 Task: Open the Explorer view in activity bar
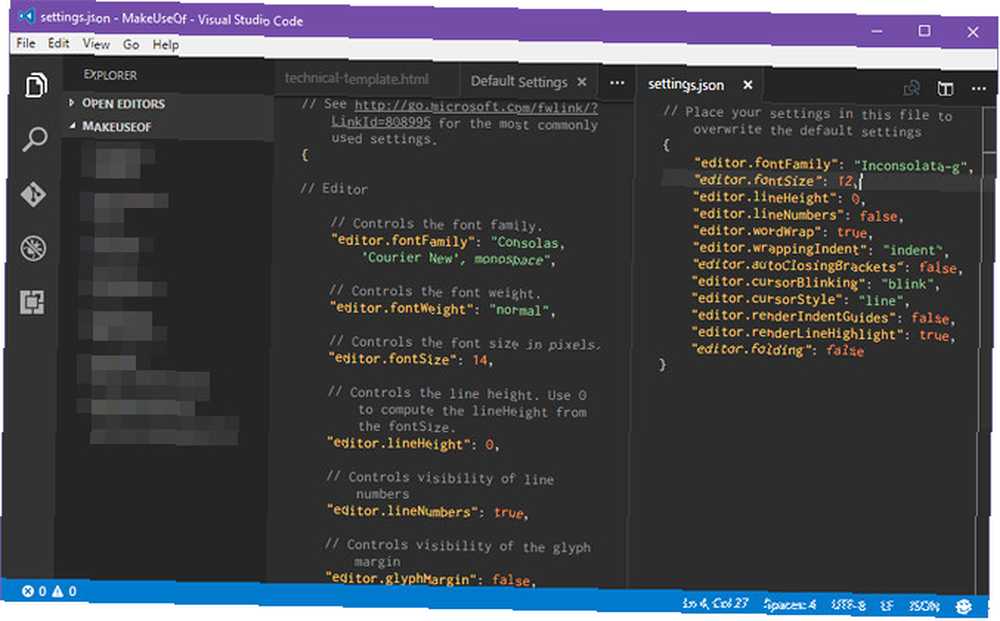(x=36, y=84)
